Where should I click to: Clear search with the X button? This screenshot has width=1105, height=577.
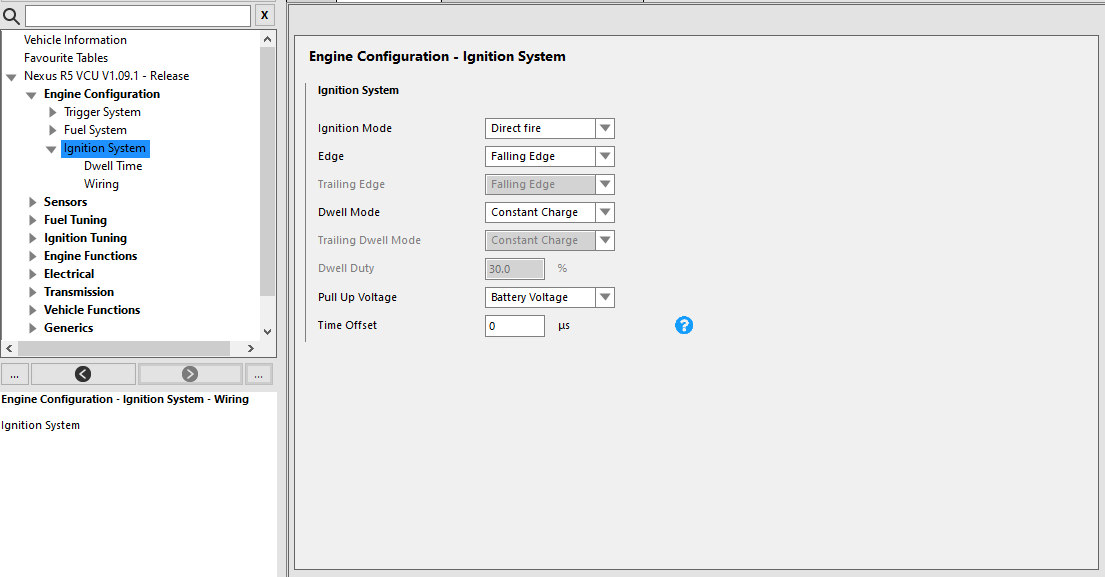[x=264, y=16]
